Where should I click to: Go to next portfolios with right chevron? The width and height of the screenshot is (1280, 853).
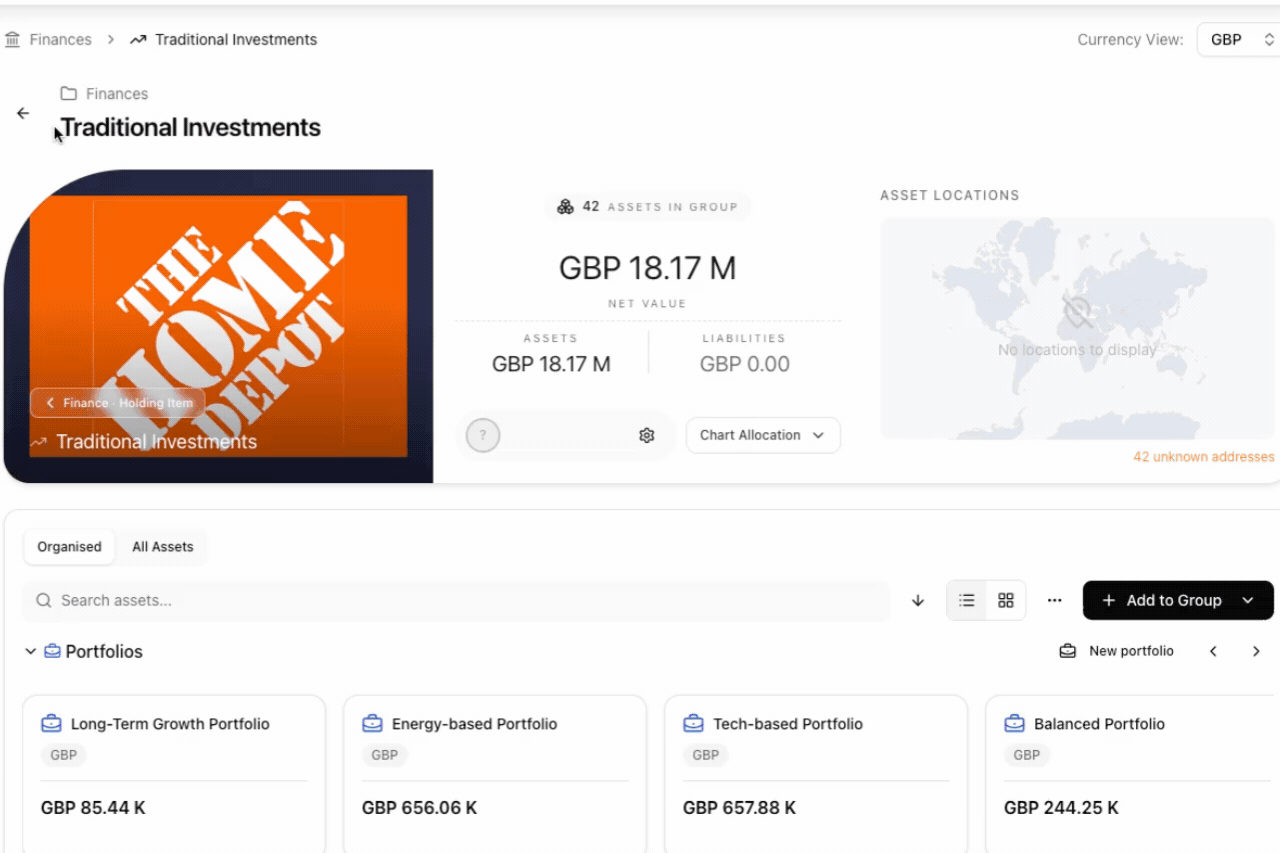[x=1256, y=651]
